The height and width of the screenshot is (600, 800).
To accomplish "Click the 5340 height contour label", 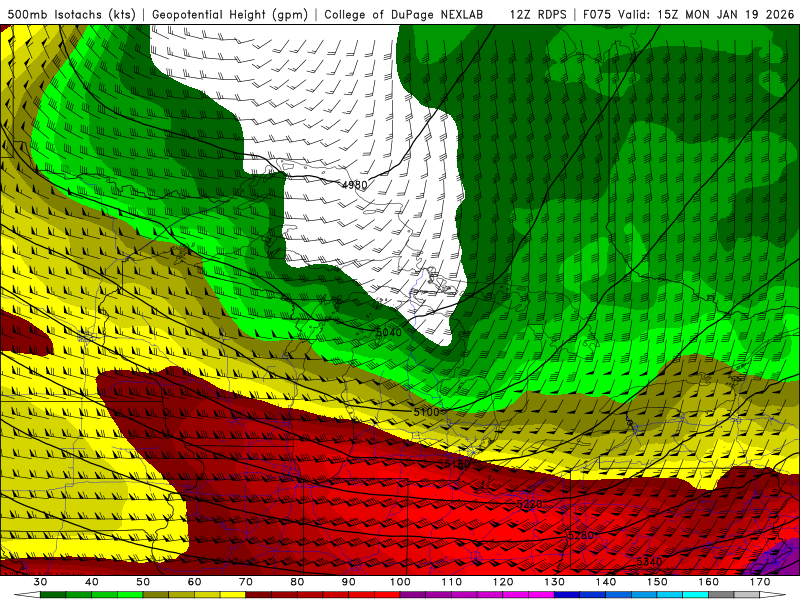I will click(649, 561).
